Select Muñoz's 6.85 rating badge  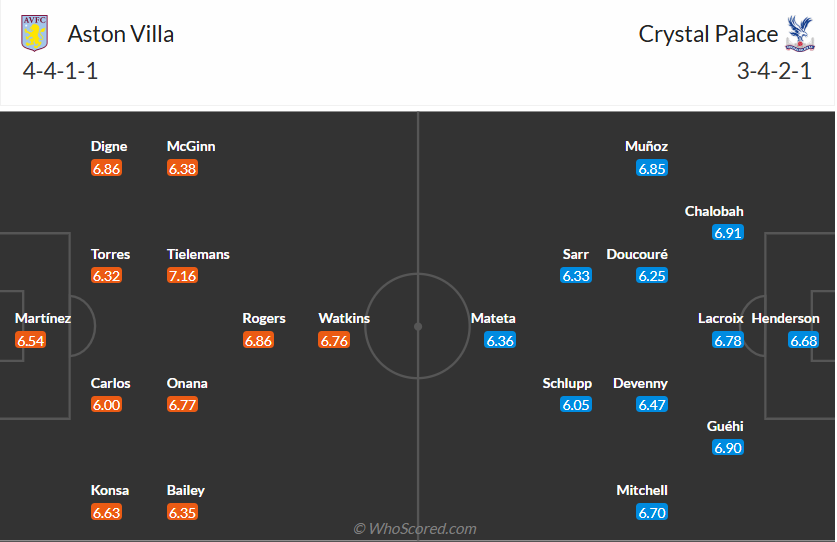[652, 169]
